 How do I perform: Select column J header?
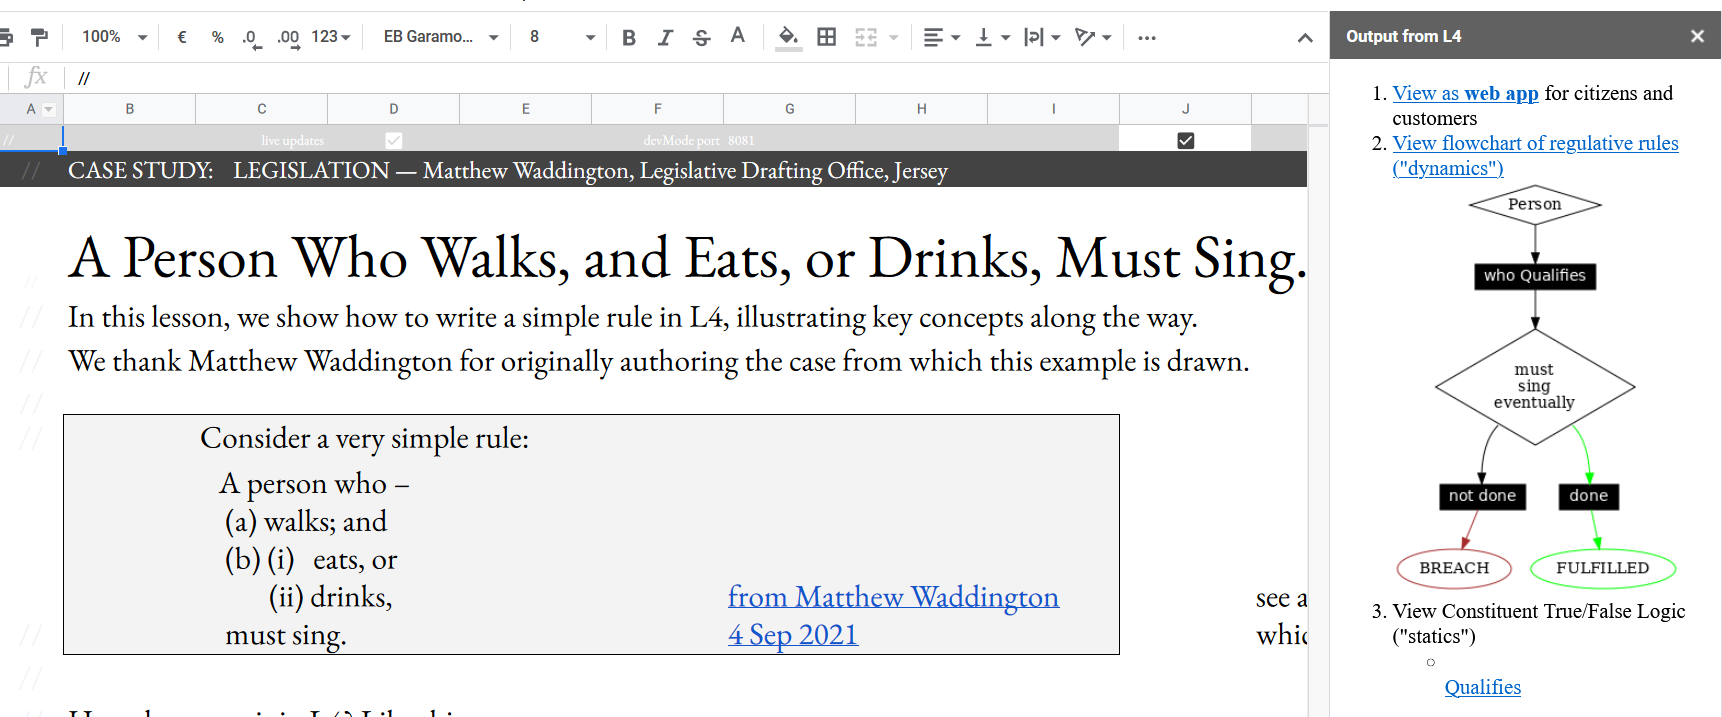[x=1186, y=109]
